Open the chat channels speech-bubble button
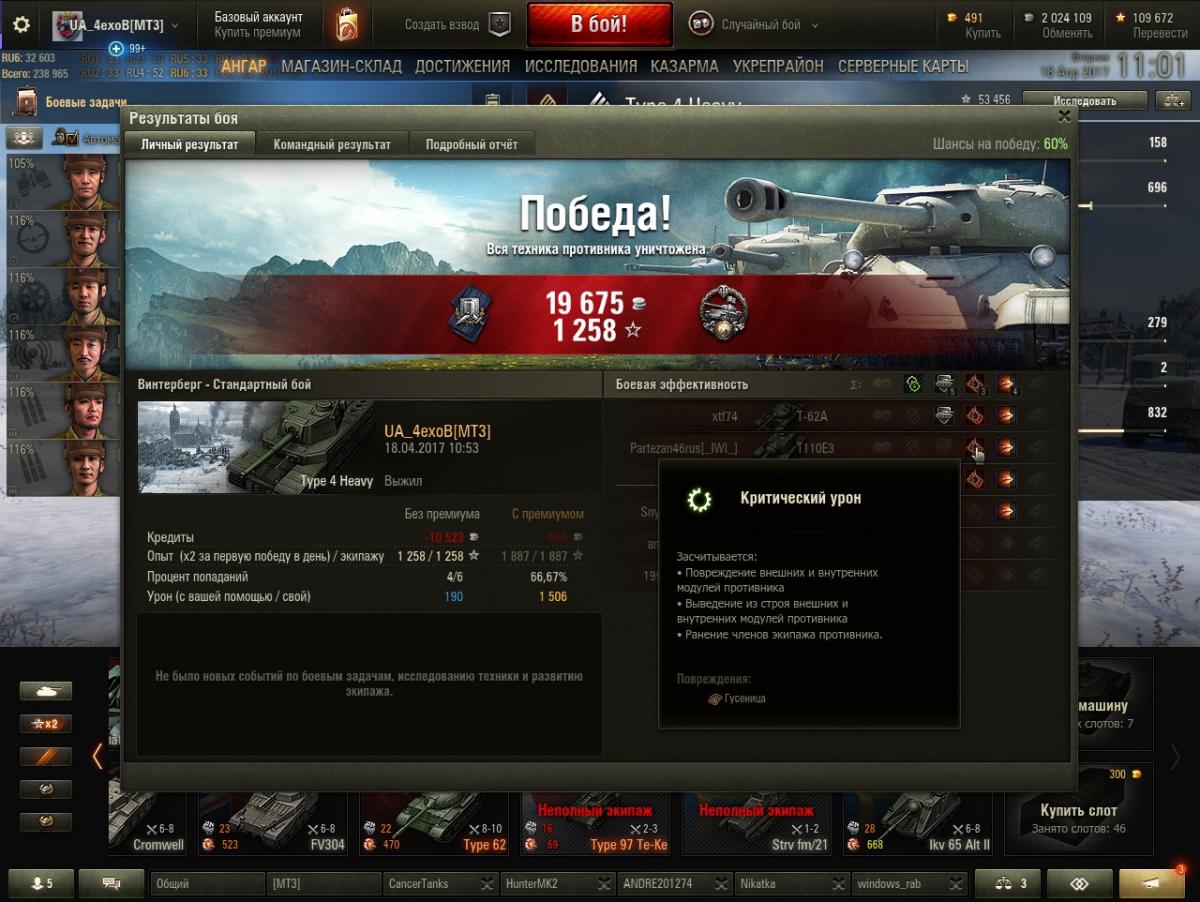Screen dimensions: 1200x902 point(112,884)
